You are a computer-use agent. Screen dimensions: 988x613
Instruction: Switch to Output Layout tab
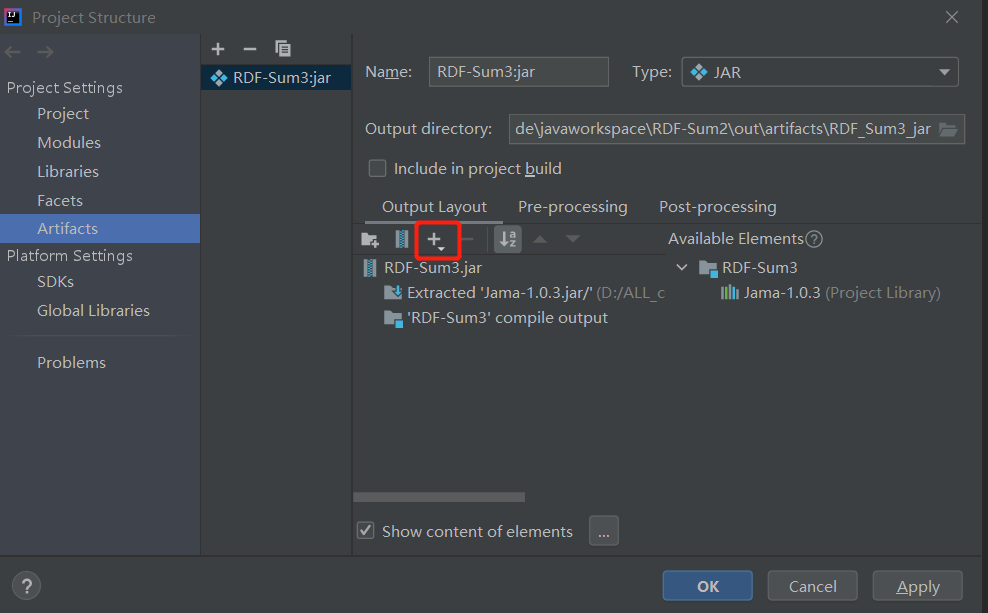(x=434, y=207)
